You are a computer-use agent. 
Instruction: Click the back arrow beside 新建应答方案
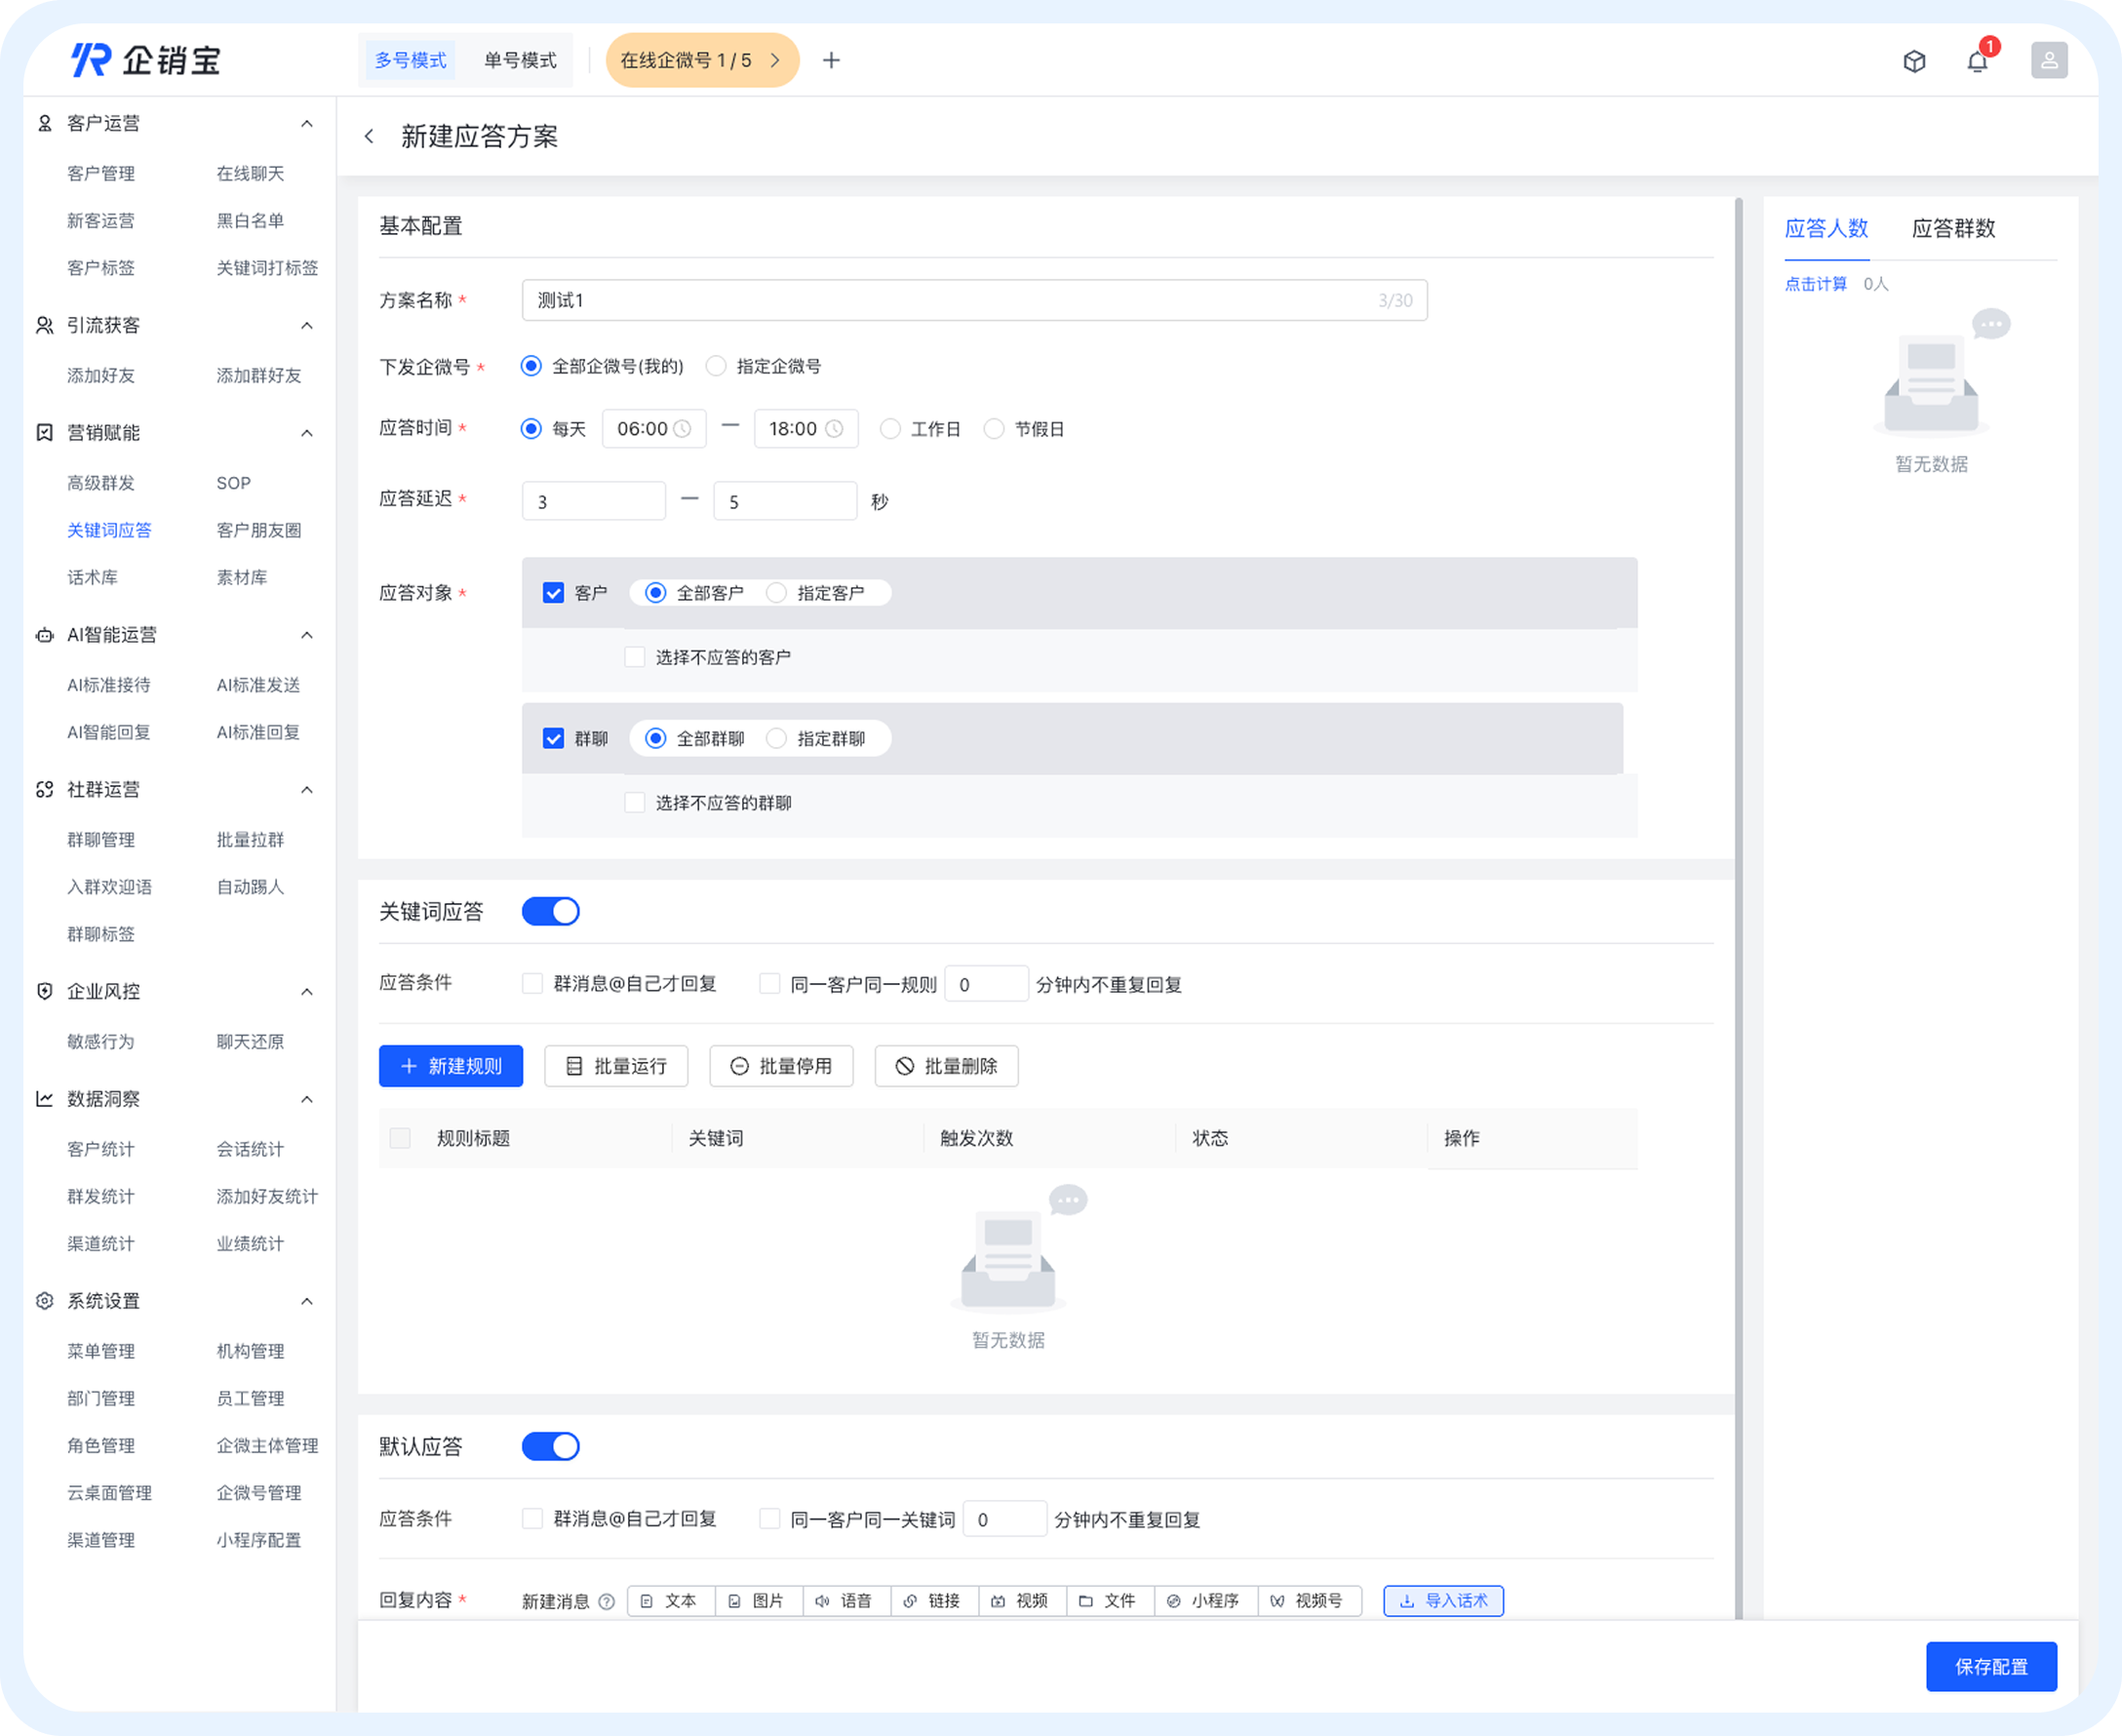pos(370,136)
